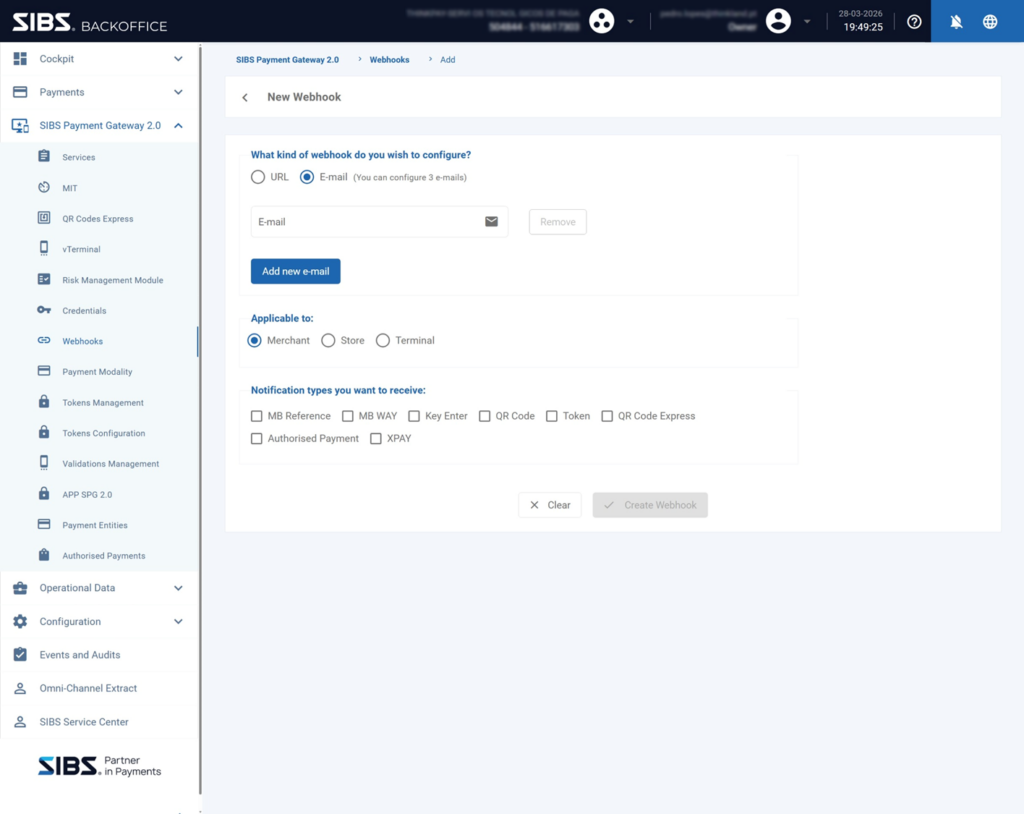The image size is (1024, 814).
Task: Click the Webhooks breadcrumb link
Action: (x=389, y=60)
